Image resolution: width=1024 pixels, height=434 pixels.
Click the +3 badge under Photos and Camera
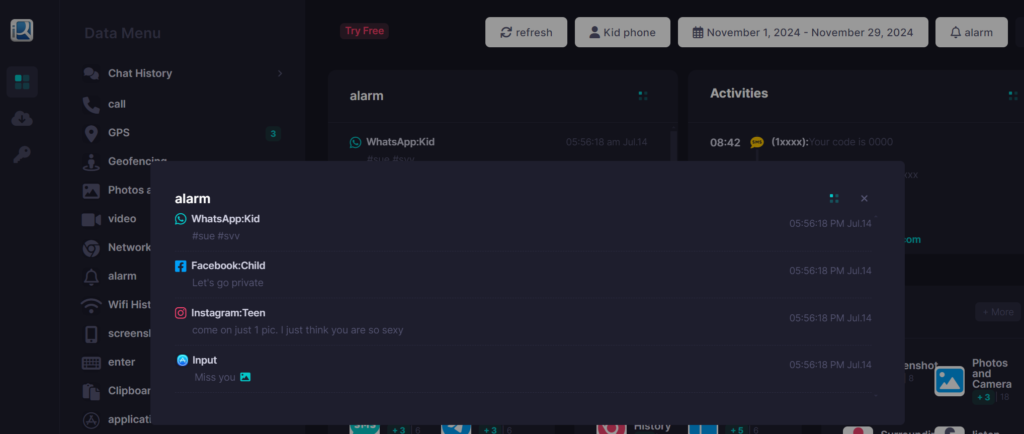pyautogui.click(x=984, y=397)
